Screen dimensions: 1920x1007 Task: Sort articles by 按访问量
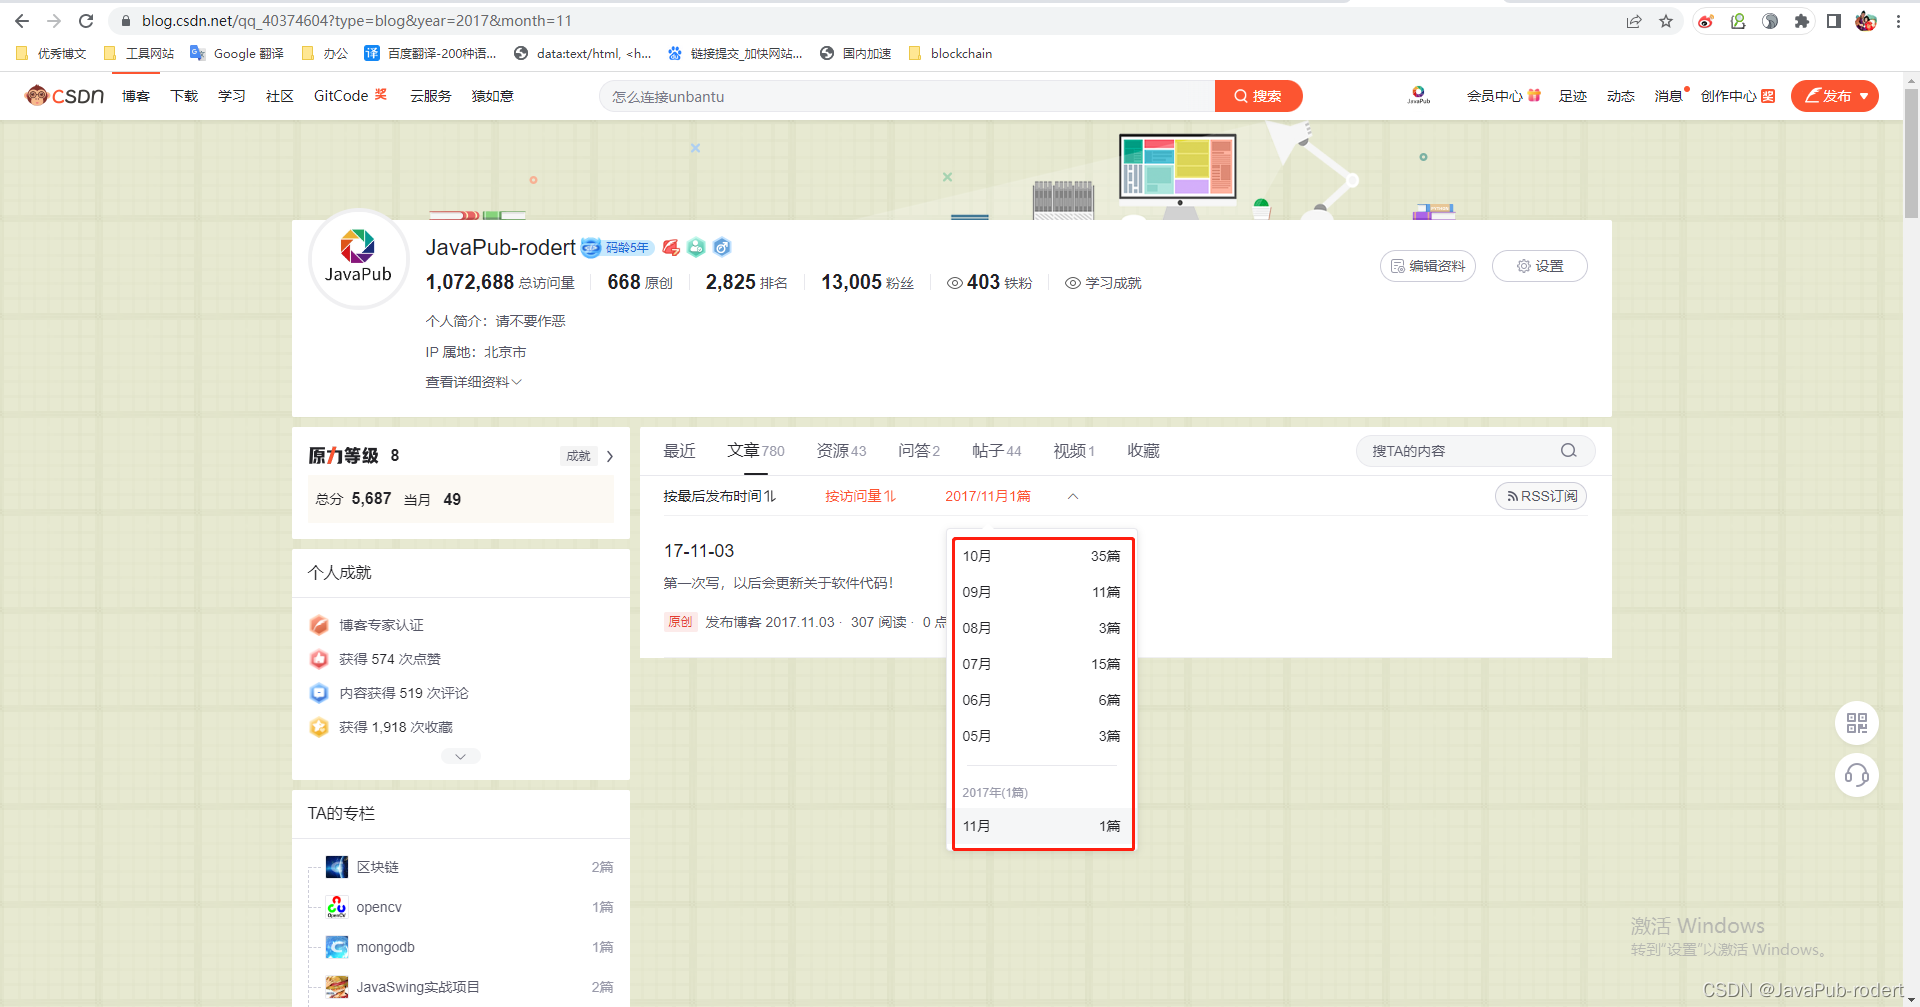pos(858,495)
